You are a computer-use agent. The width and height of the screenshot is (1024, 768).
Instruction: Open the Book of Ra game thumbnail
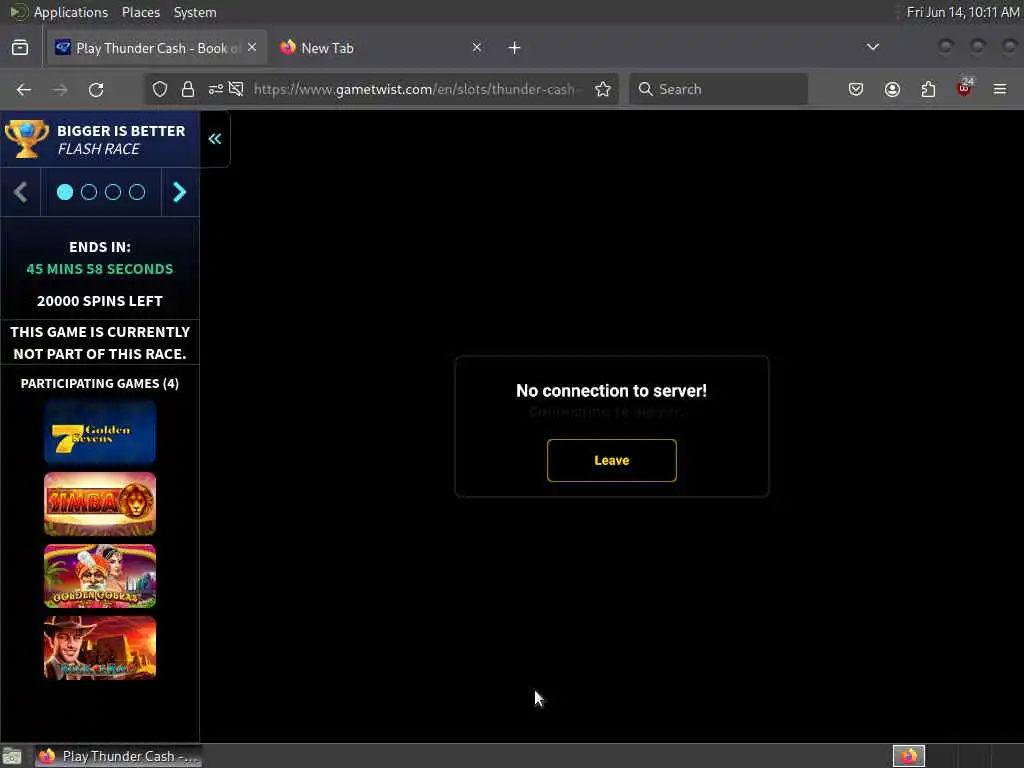[100, 648]
